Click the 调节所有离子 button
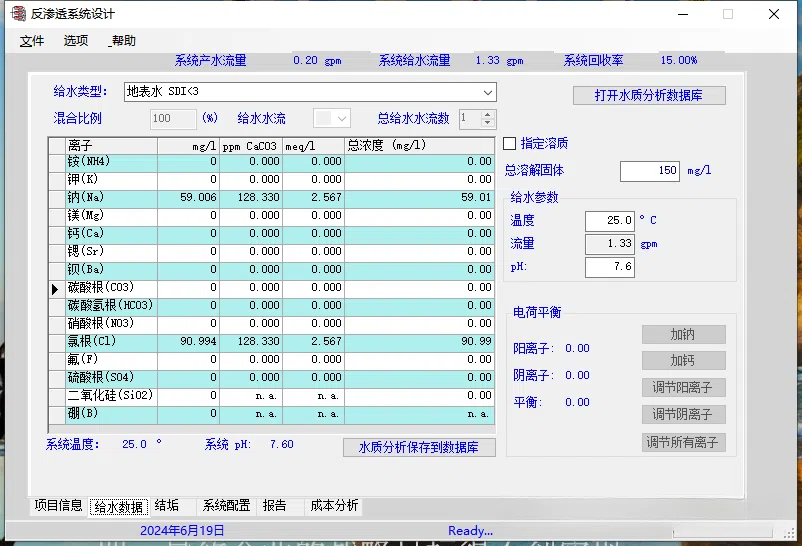The image size is (802, 546). point(683,442)
